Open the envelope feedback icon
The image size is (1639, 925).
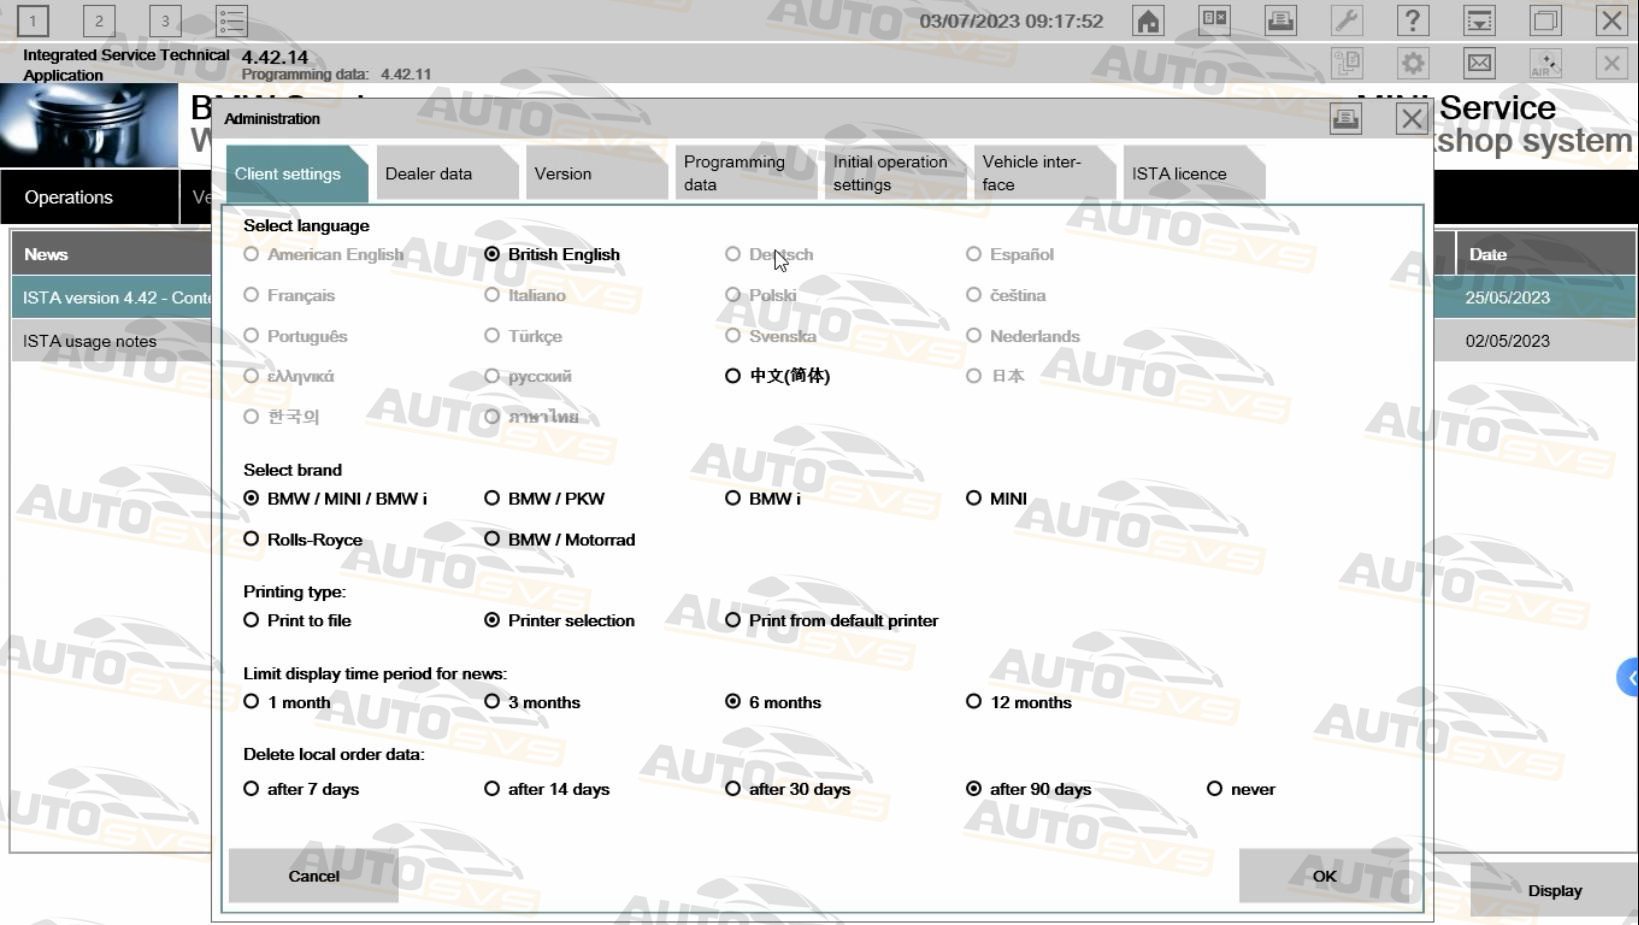[1479, 64]
